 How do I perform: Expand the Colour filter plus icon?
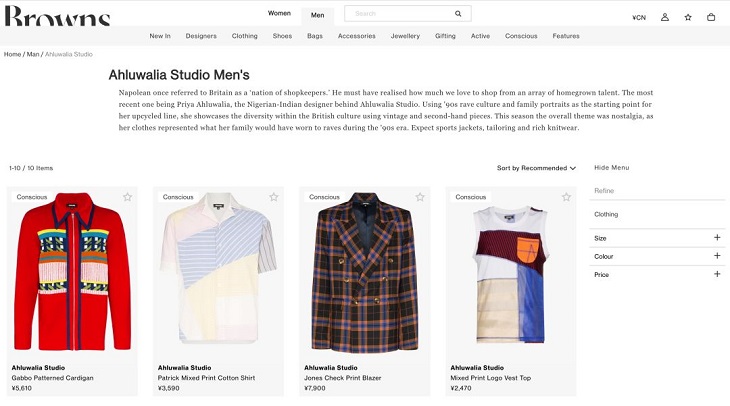(x=717, y=256)
